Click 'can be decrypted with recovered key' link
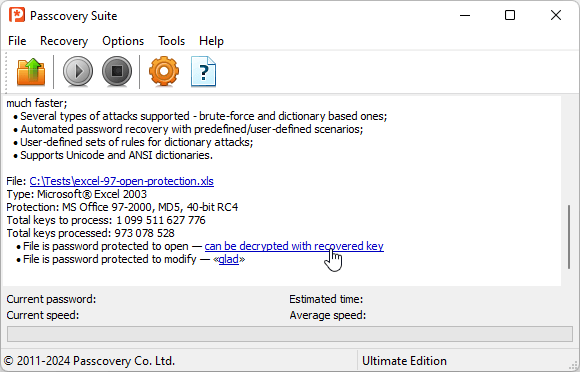This screenshot has width=580, height=372. [294, 246]
